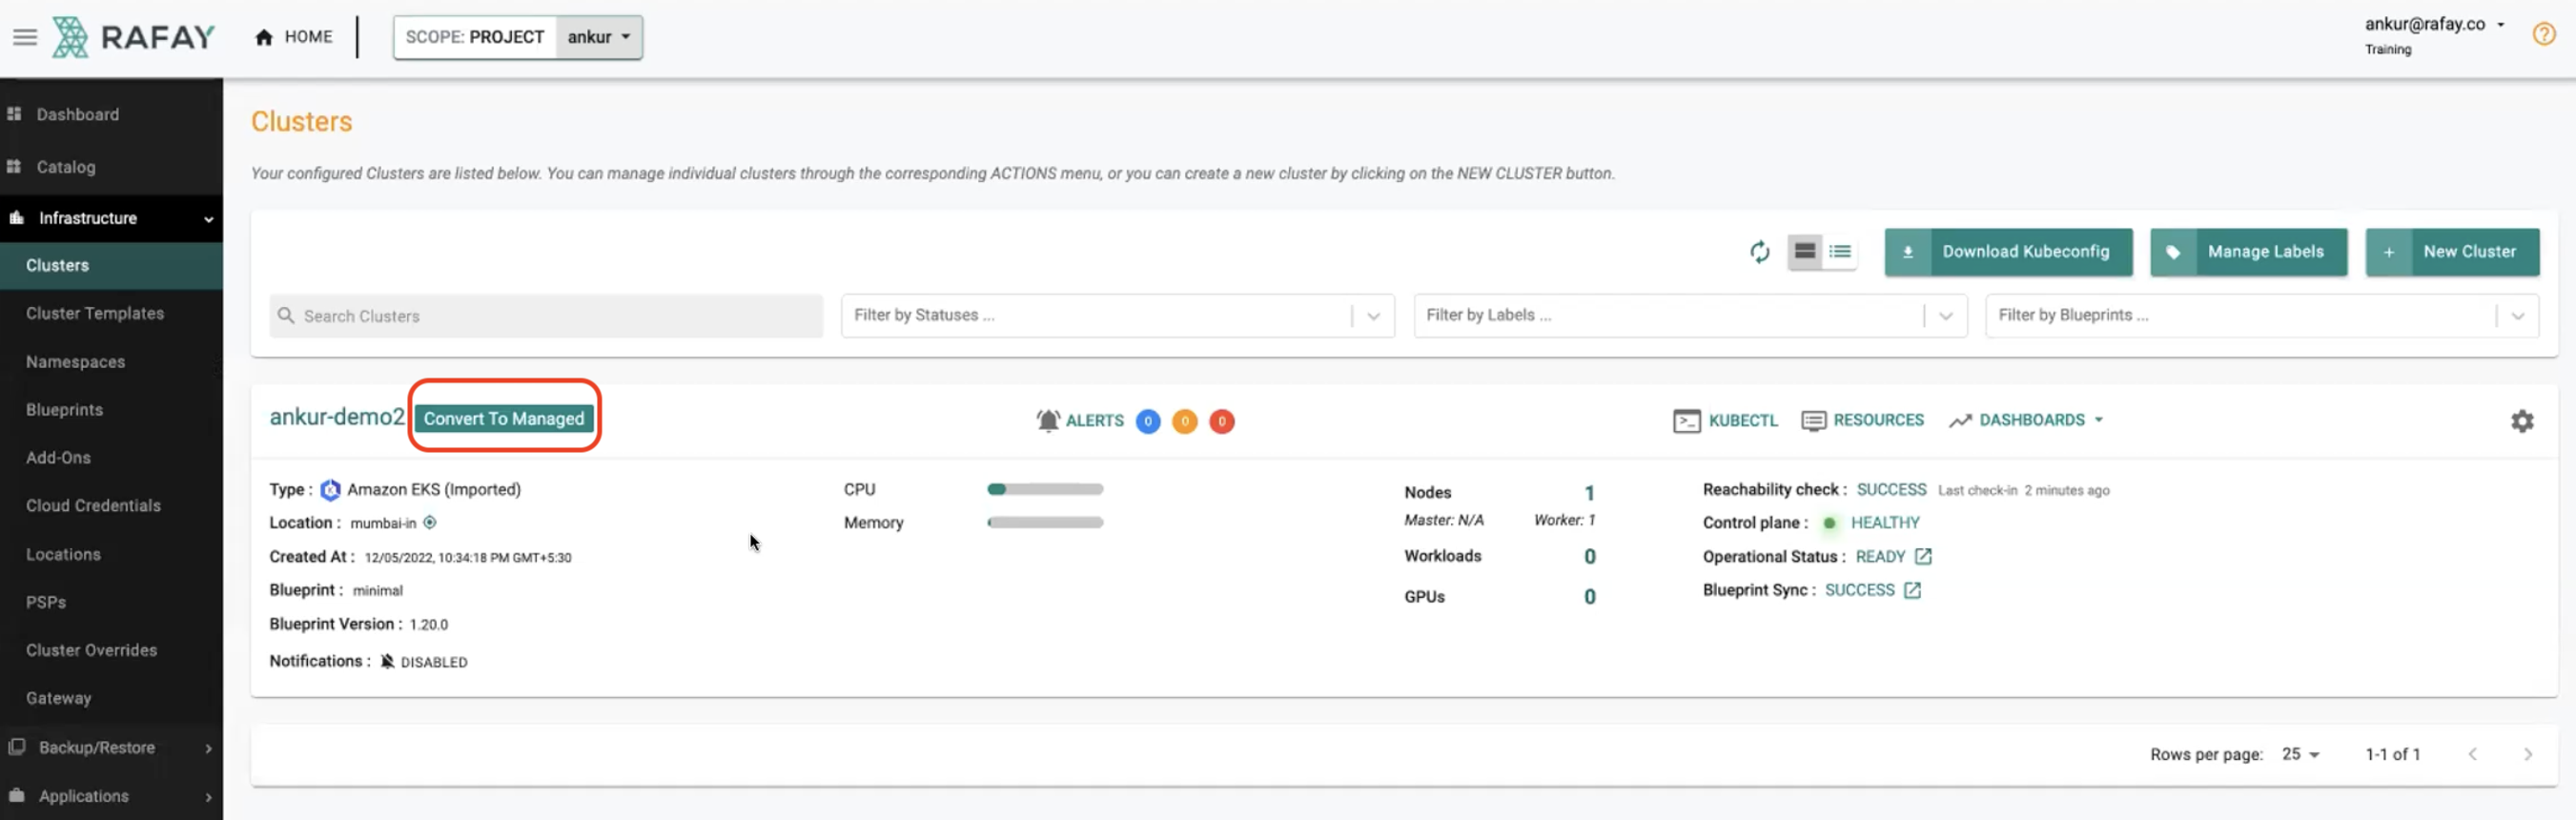Click the help question mark icon

[2543, 35]
